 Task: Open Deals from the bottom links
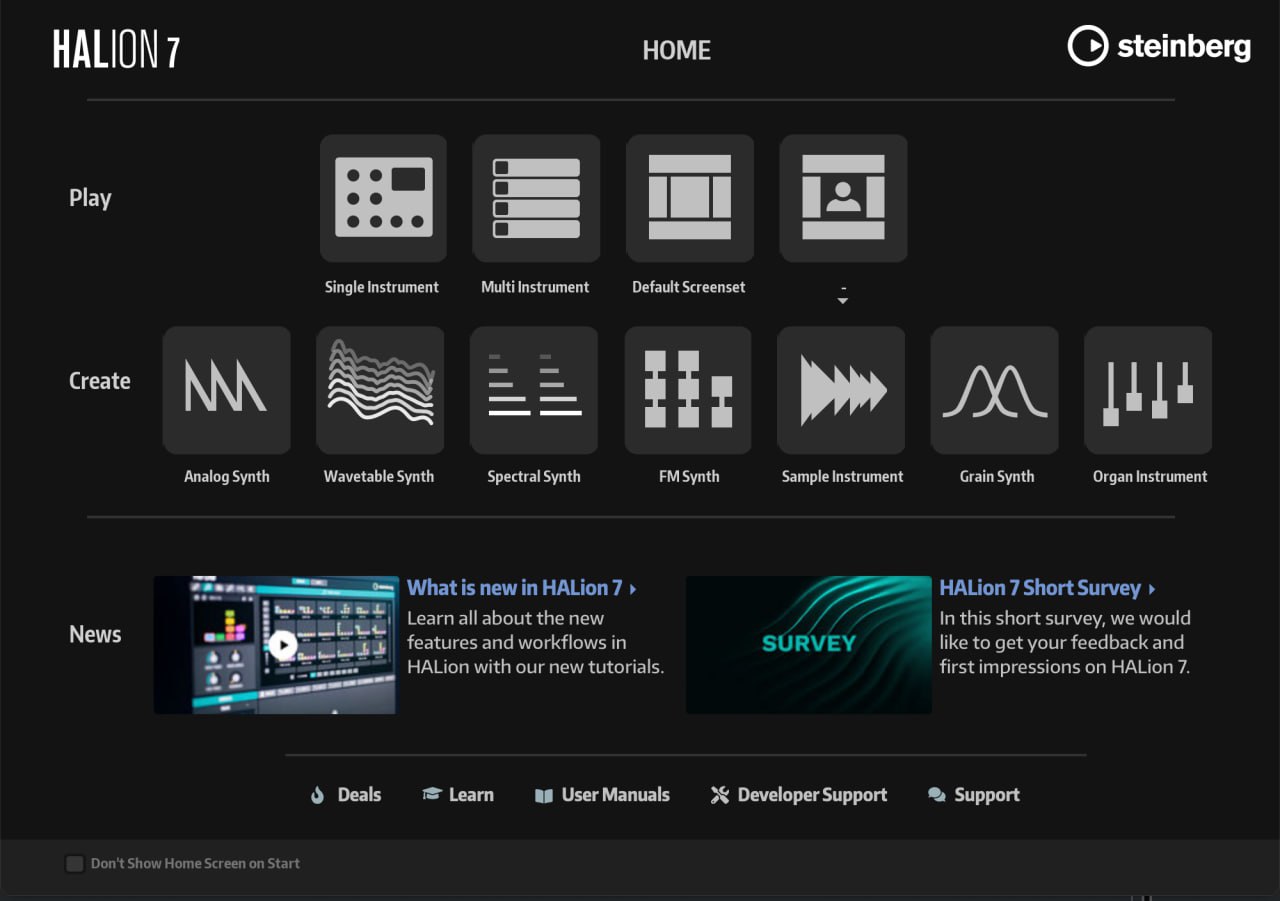pos(346,795)
